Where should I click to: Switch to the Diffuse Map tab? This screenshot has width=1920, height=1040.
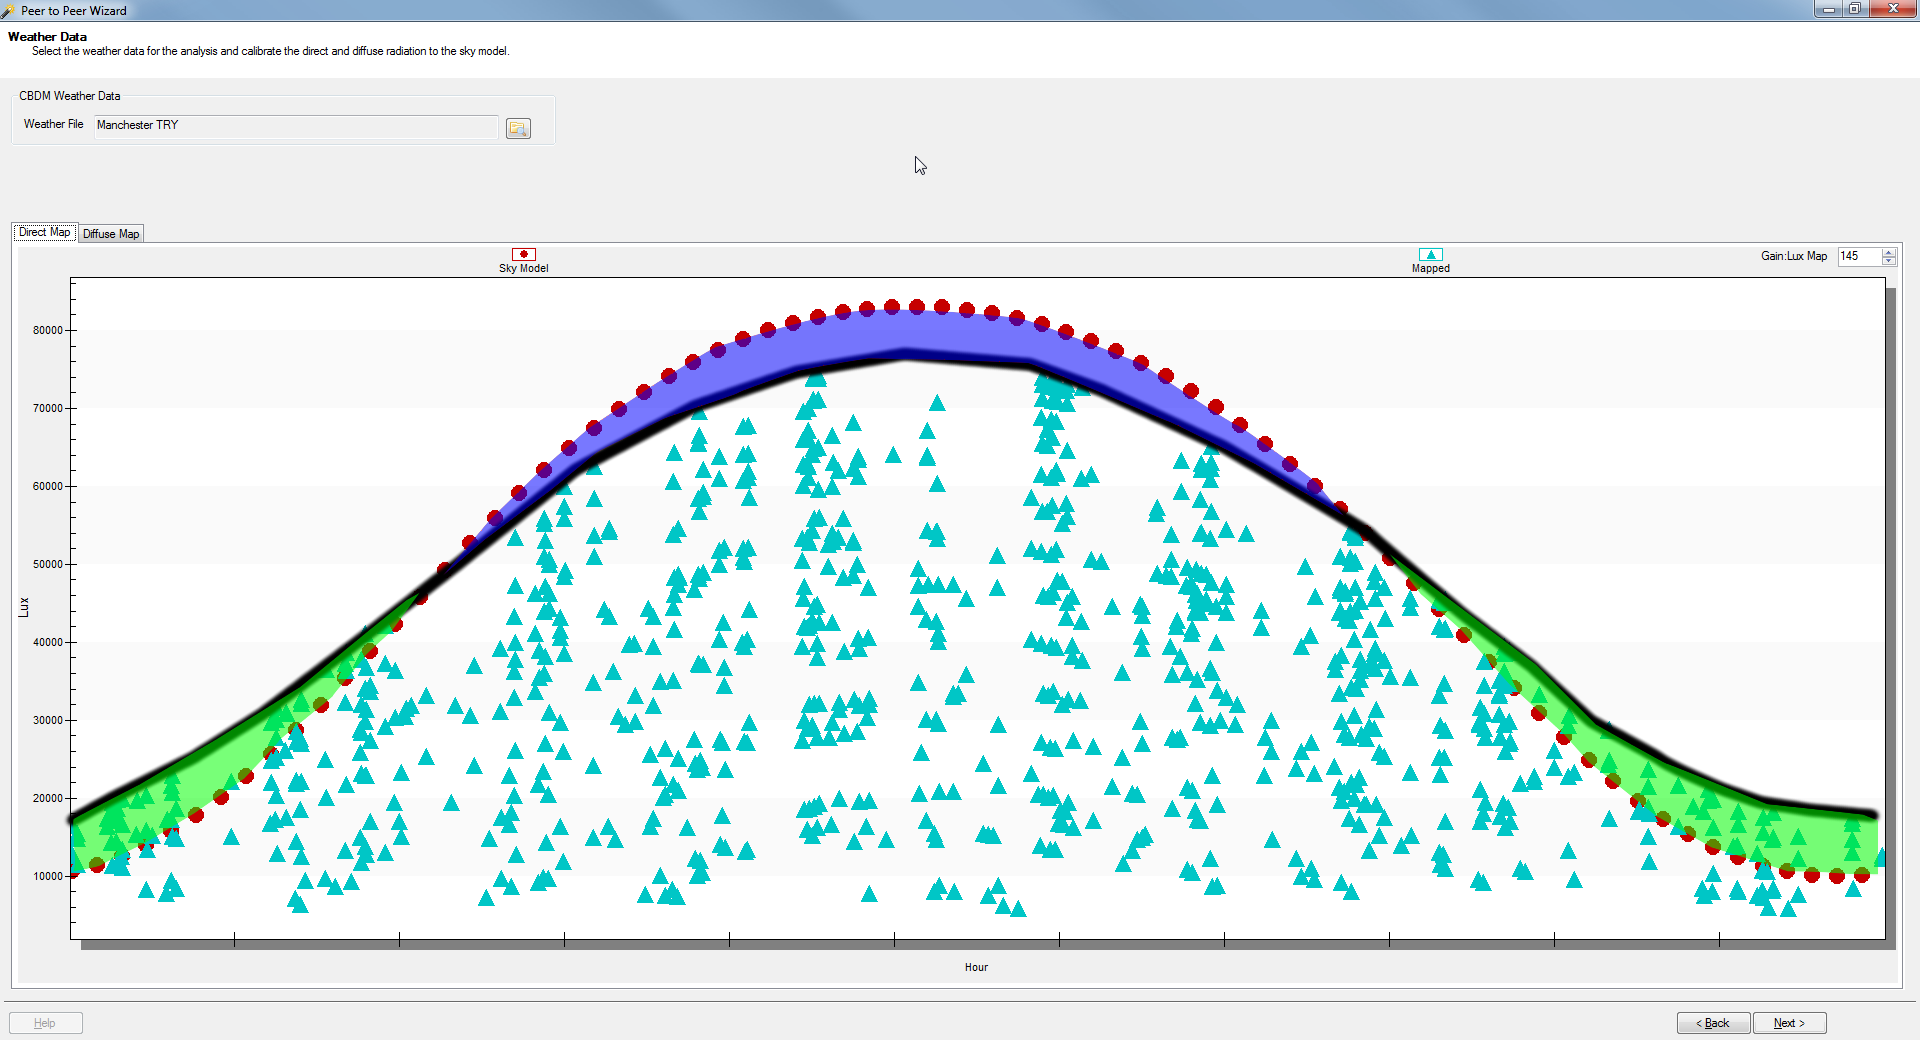click(x=111, y=233)
